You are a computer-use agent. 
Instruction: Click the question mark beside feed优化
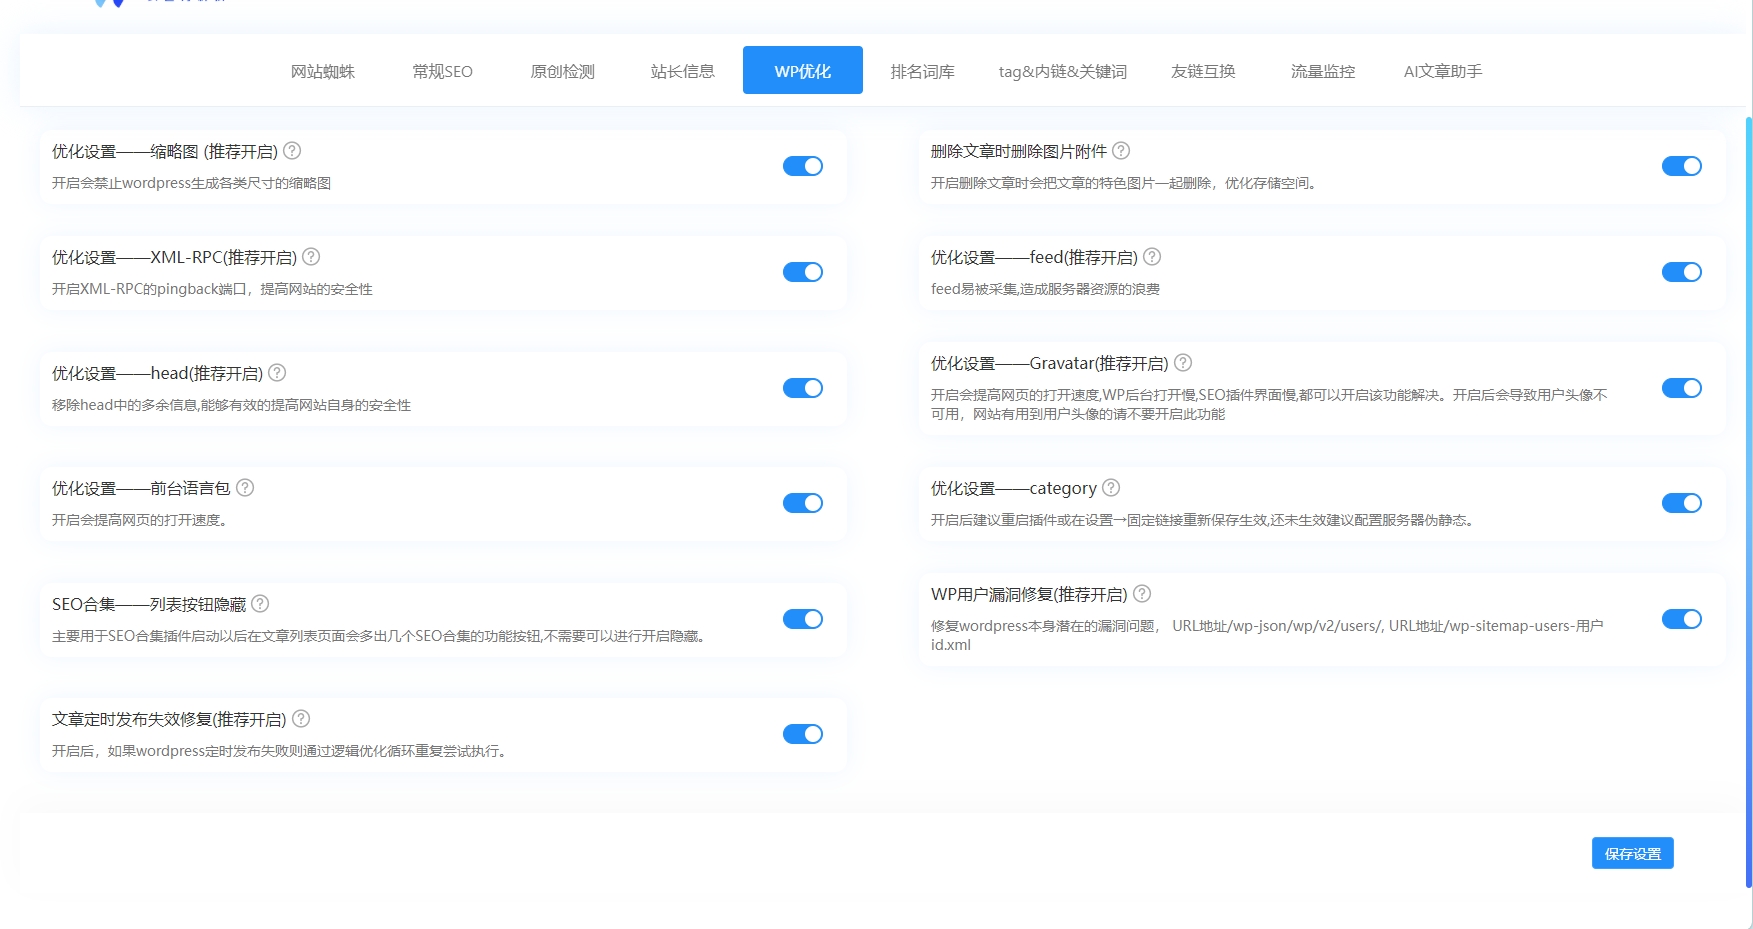[1152, 256]
